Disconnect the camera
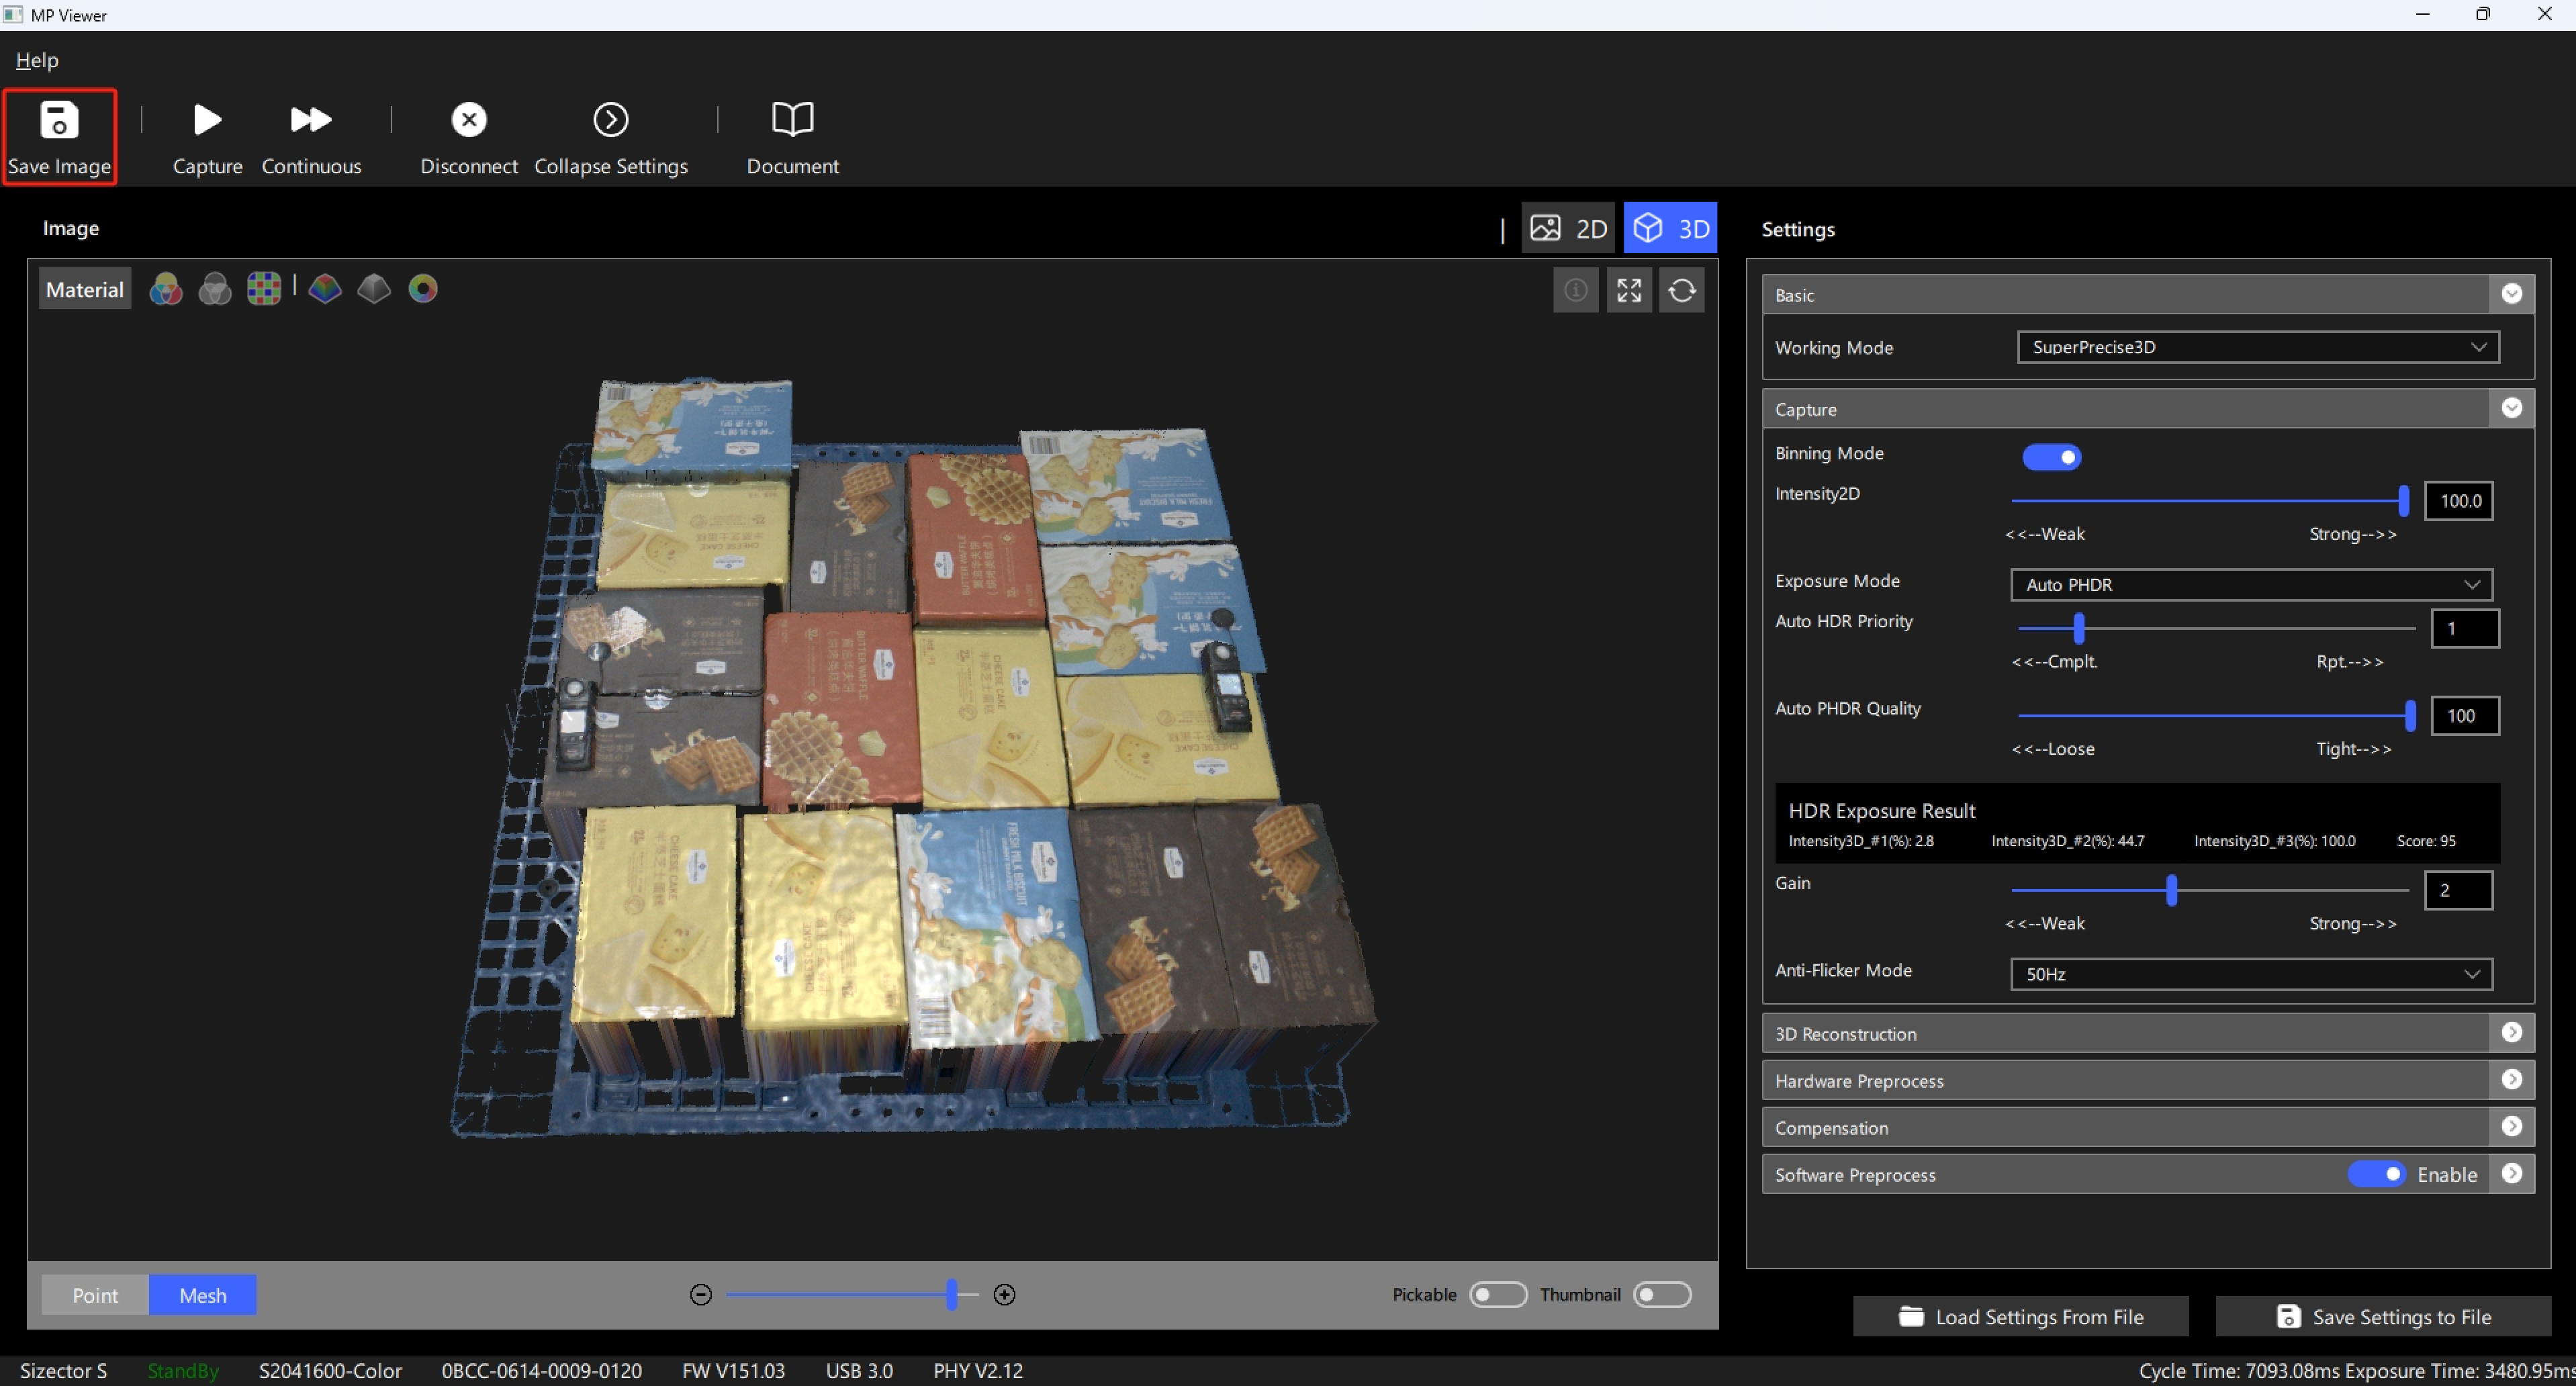 (469, 138)
